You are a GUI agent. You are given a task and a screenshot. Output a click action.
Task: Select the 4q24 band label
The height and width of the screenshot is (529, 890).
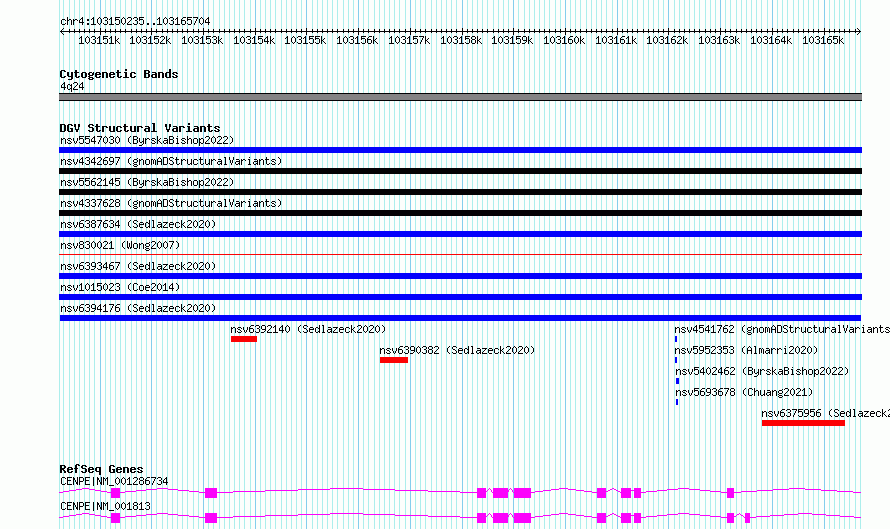pos(72,86)
